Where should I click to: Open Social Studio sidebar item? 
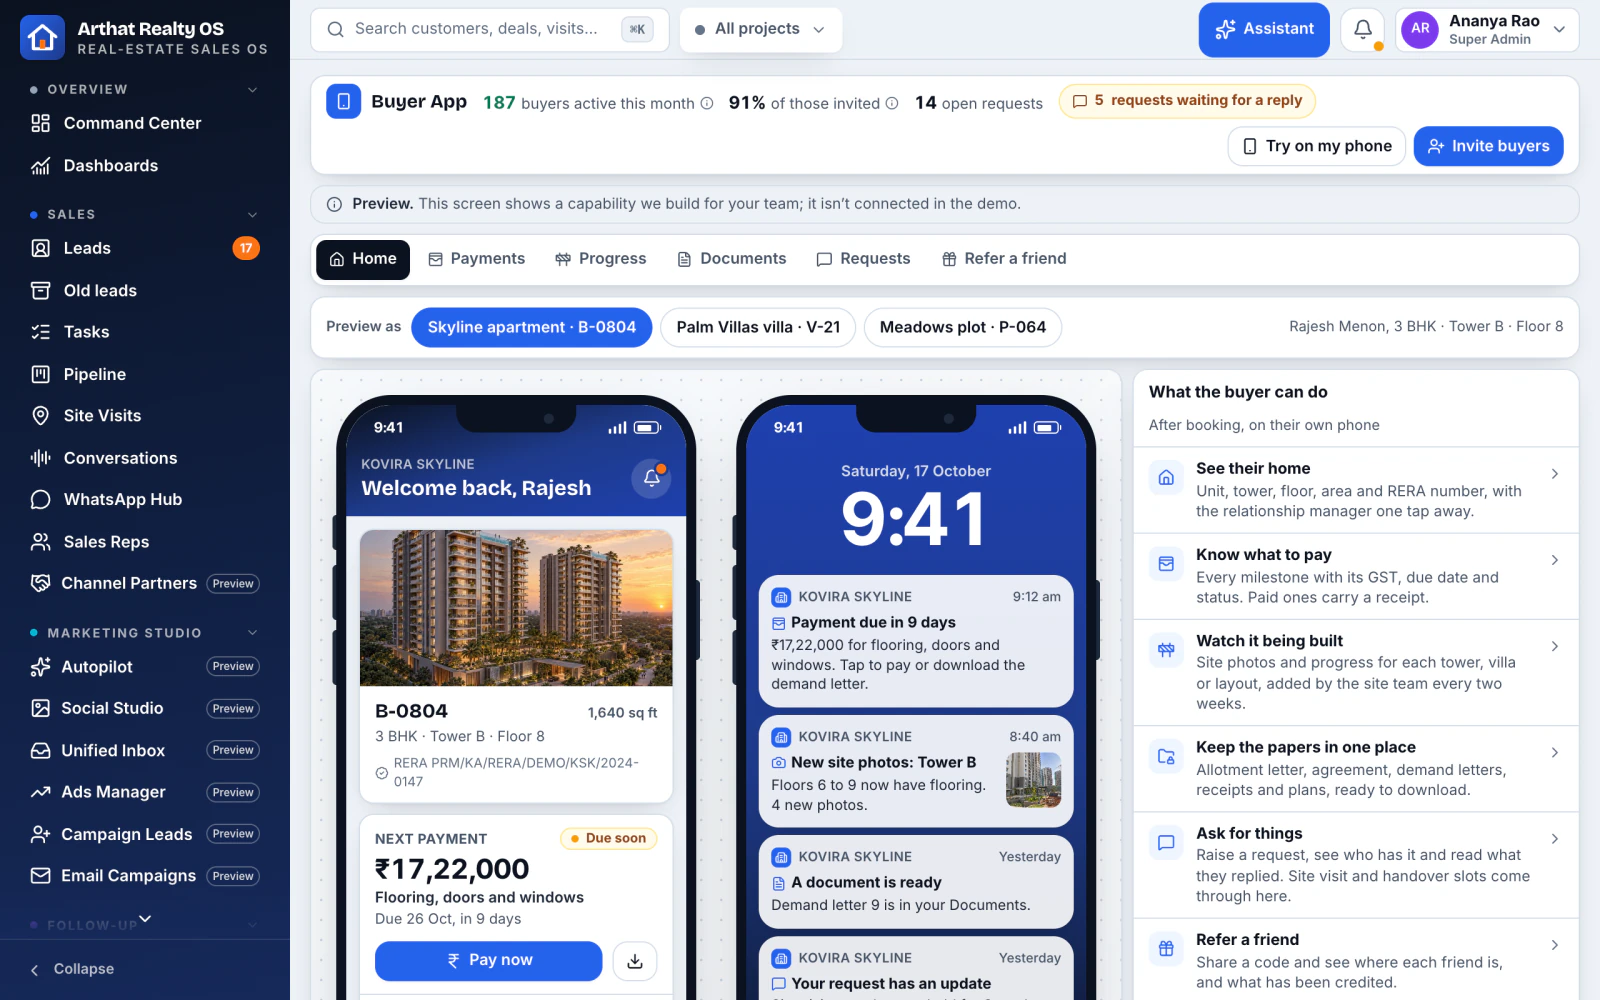[145, 708]
